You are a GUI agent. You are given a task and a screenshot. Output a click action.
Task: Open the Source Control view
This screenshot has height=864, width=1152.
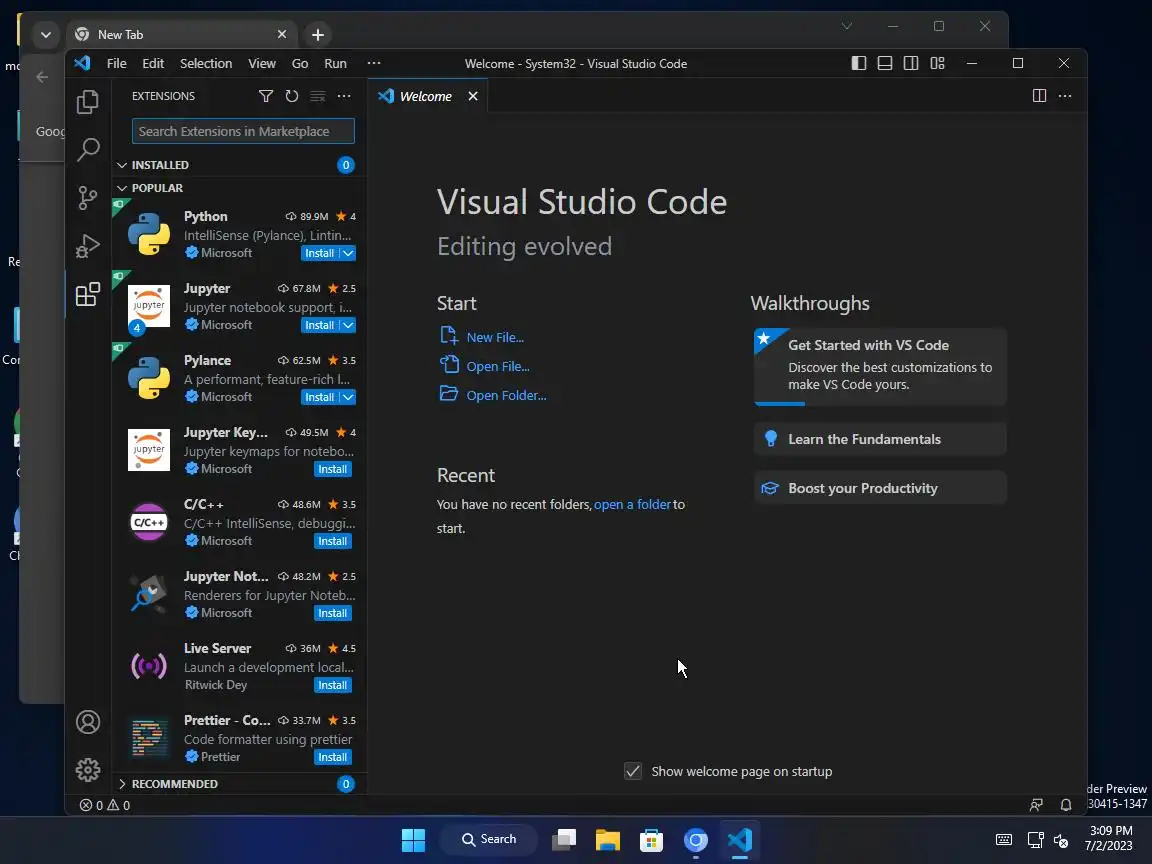(x=87, y=198)
